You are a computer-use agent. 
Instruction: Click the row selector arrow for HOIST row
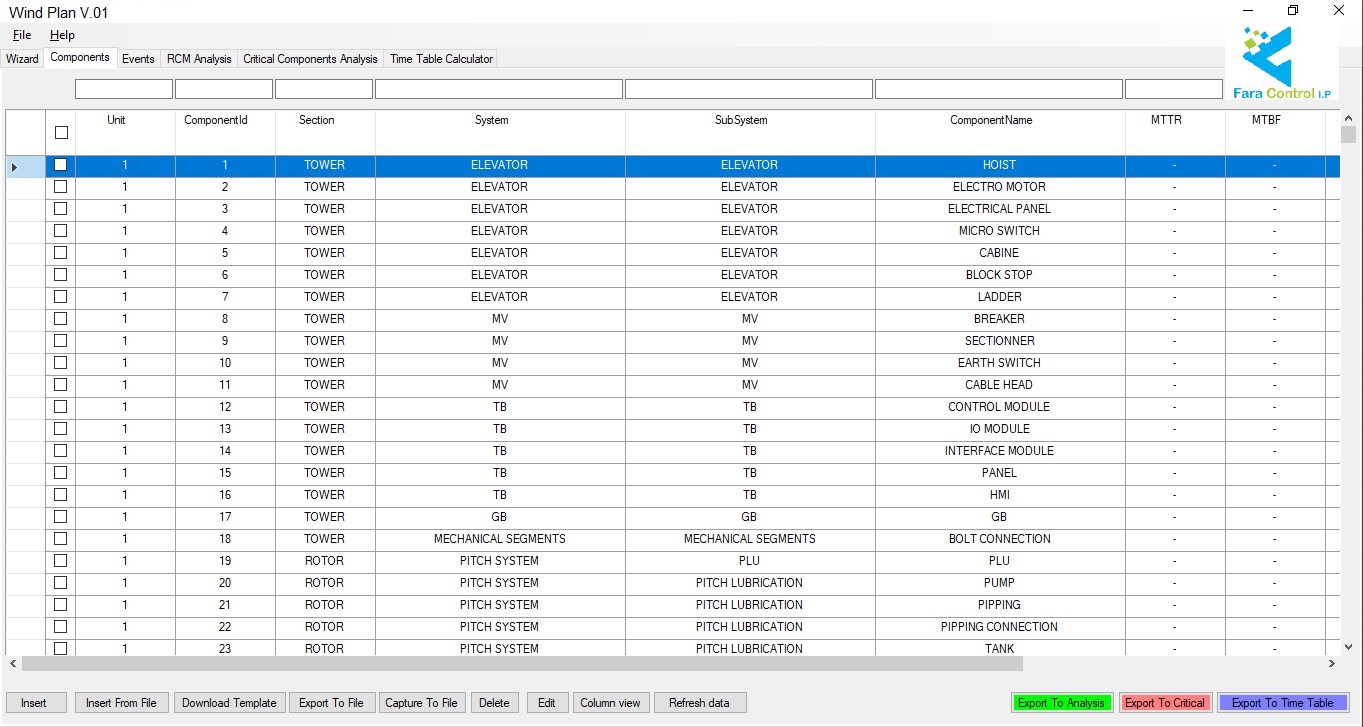[14, 166]
